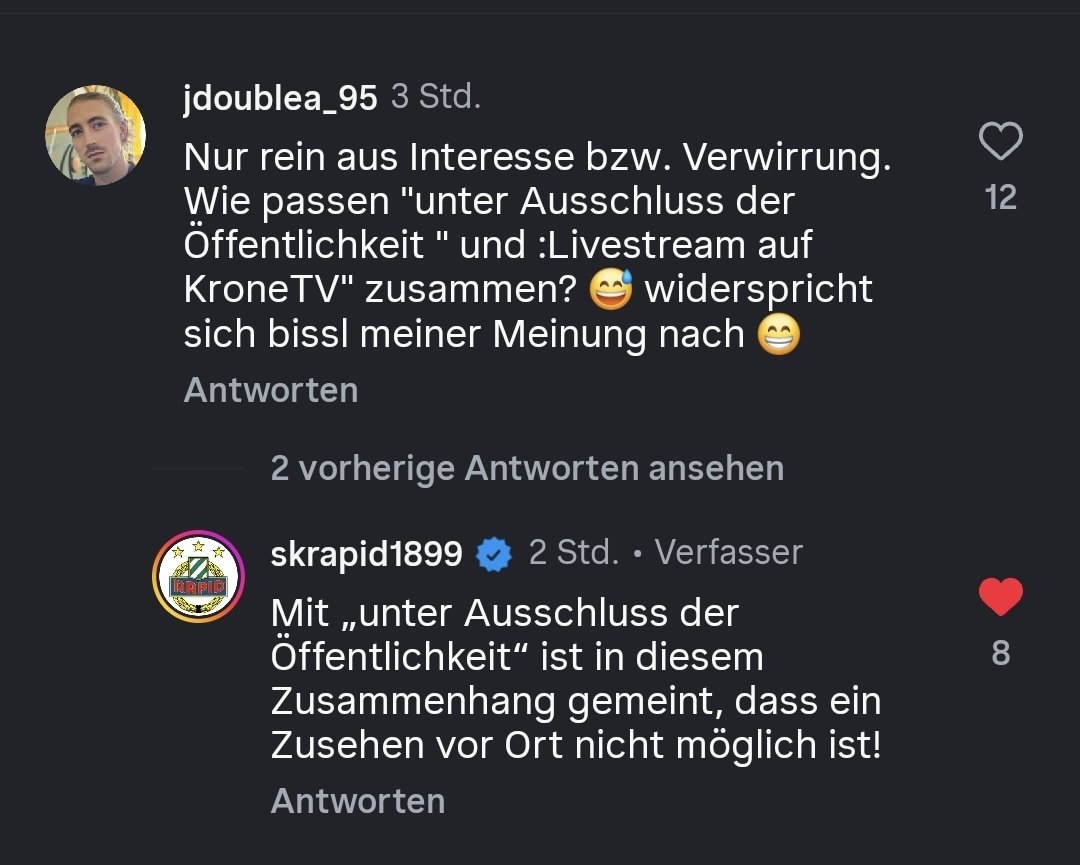Viewport: 1080px width, 865px height.
Task: View the 12 likes count on first comment
Action: 1000,197
